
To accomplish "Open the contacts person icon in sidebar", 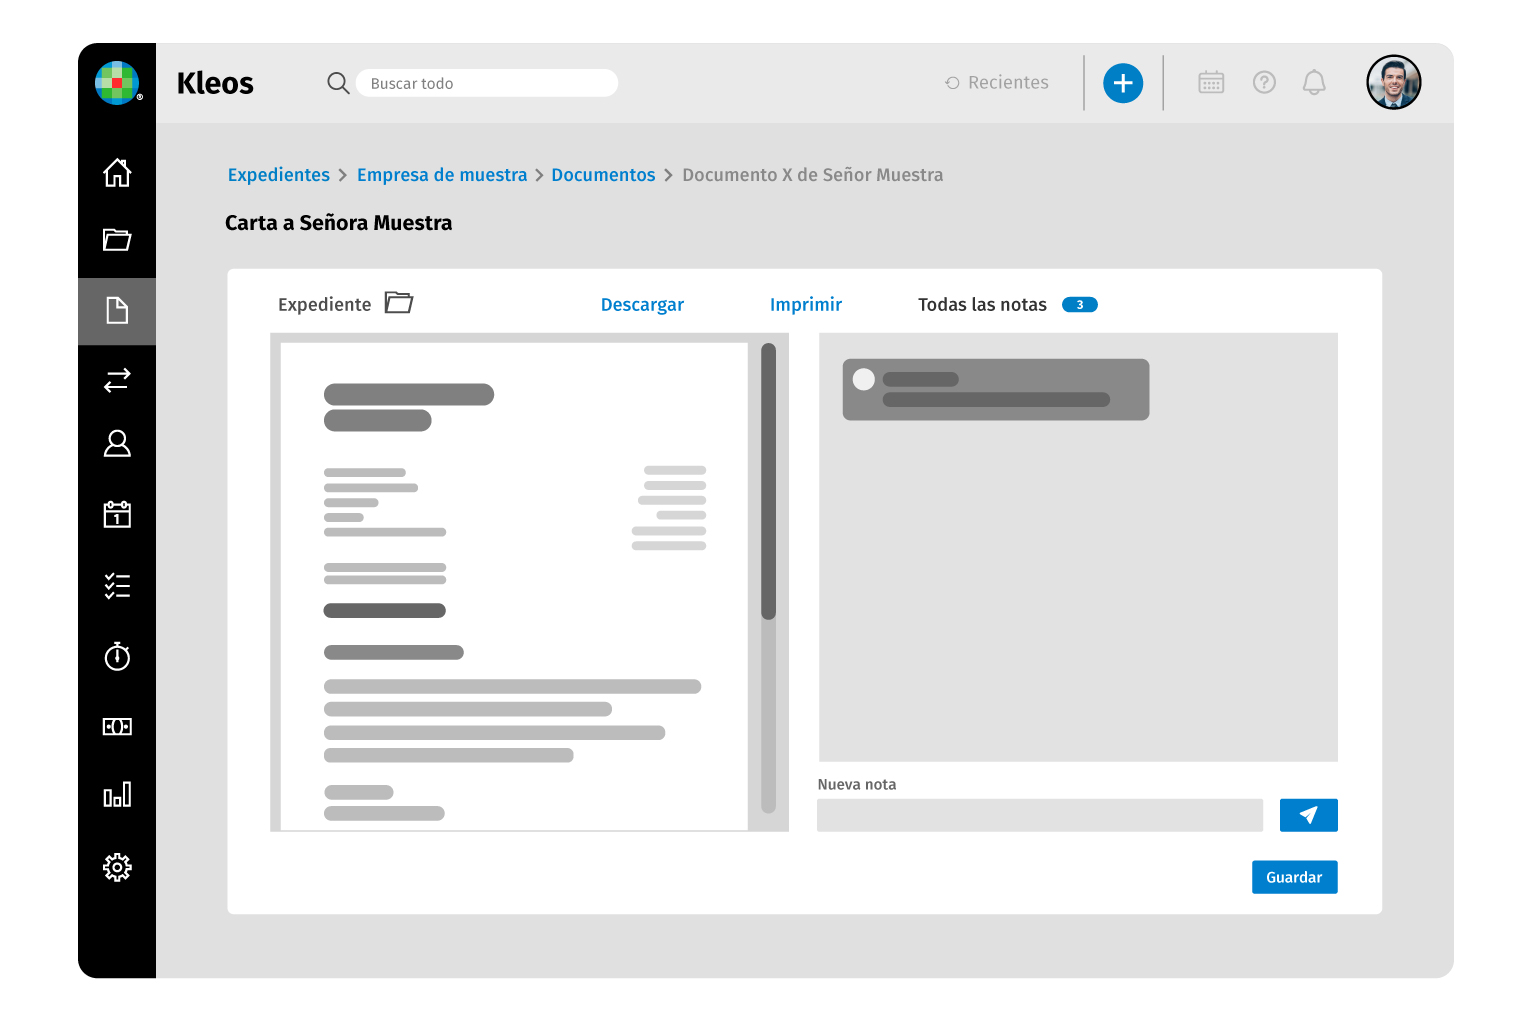I will pos(117,444).
